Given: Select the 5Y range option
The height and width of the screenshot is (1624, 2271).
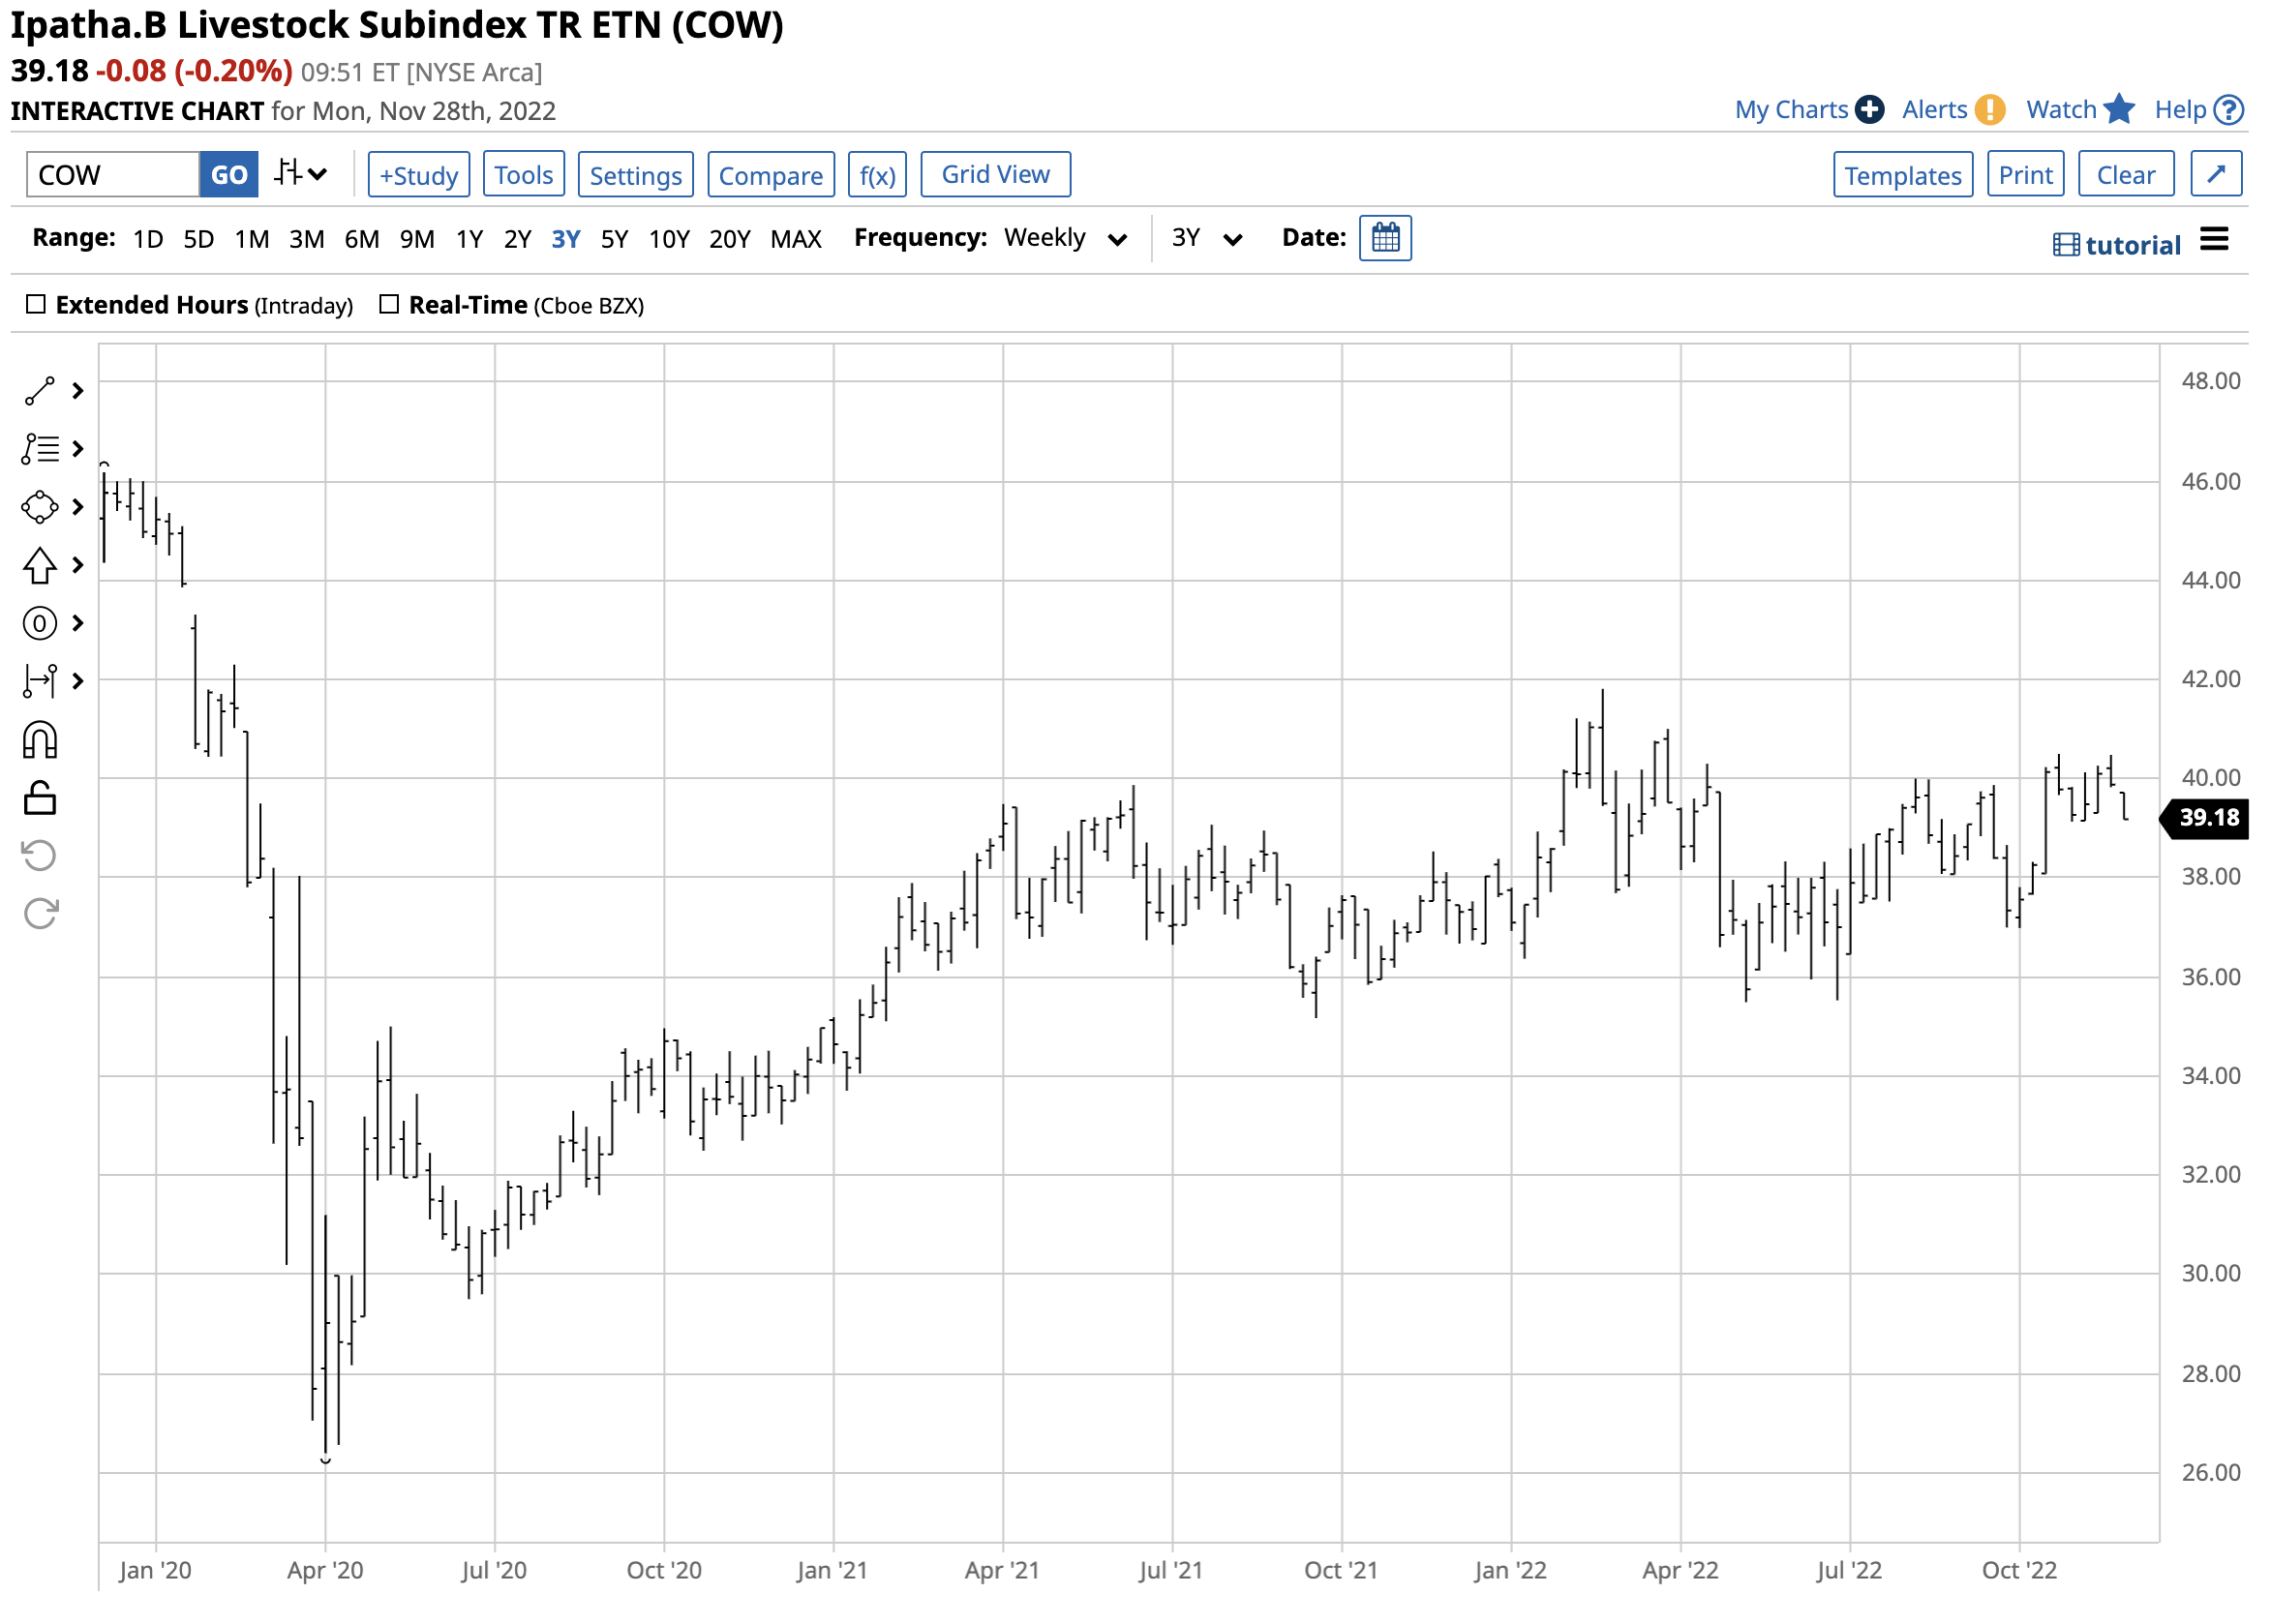Looking at the screenshot, I should 614,239.
